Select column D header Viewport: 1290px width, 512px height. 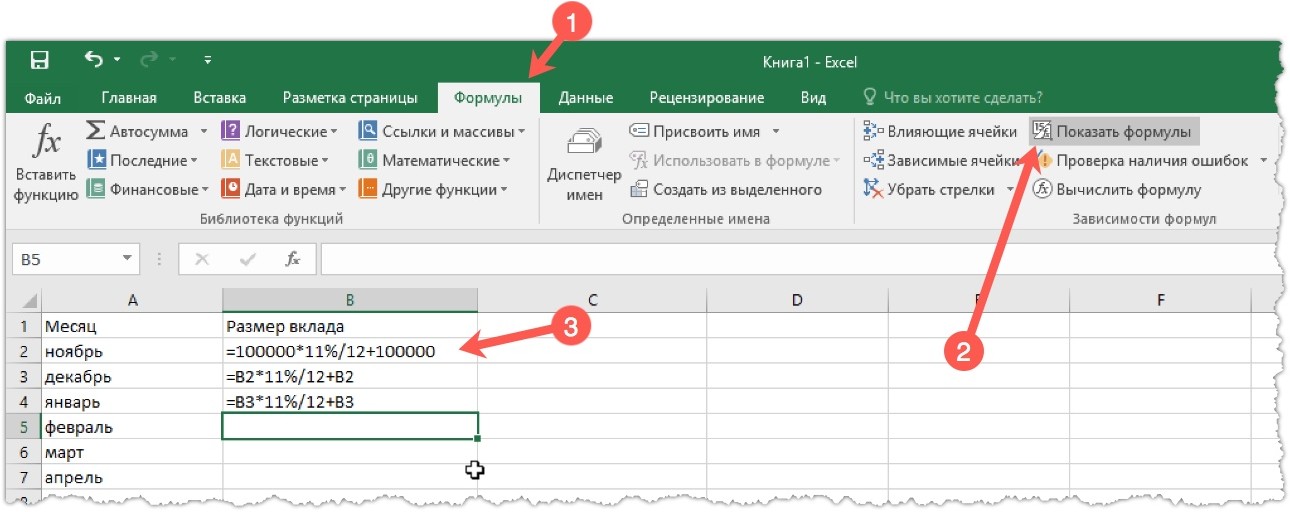tap(797, 300)
